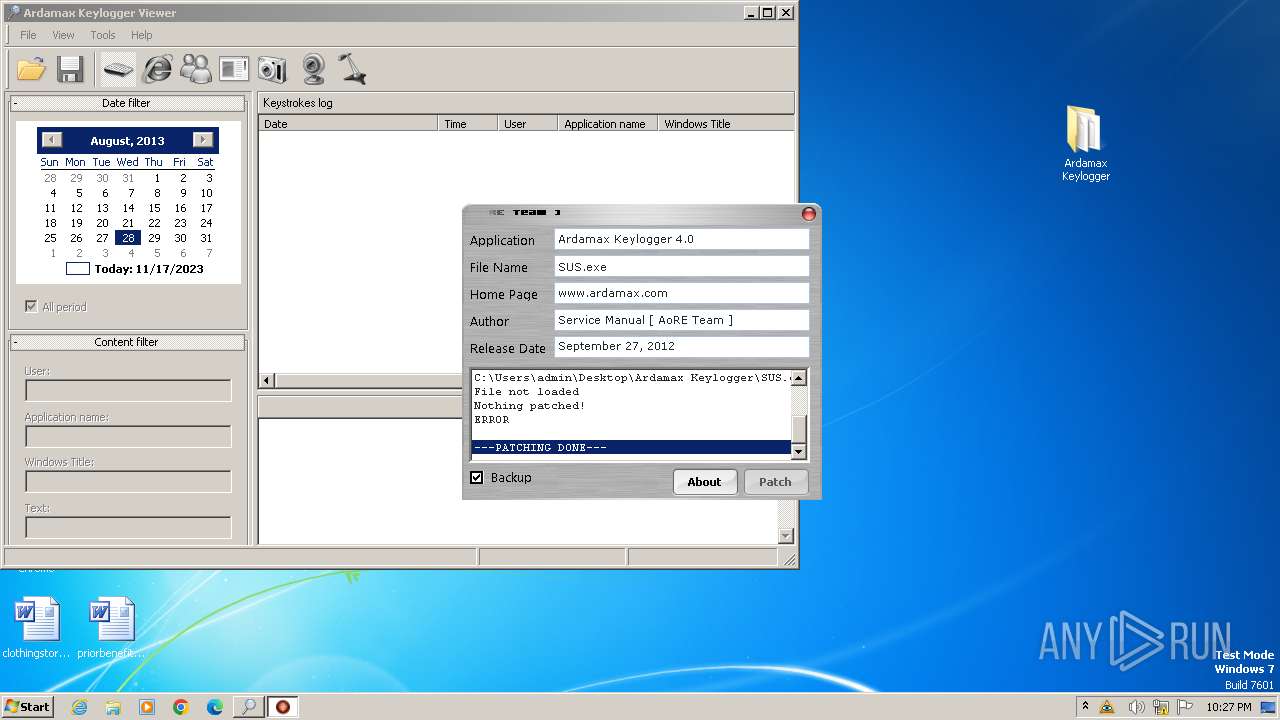Click the Action Center flag tray icon
Image resolution: width=1280 pixels, height=720 pixels.
pyautogui.click(x=1185, y=707)
